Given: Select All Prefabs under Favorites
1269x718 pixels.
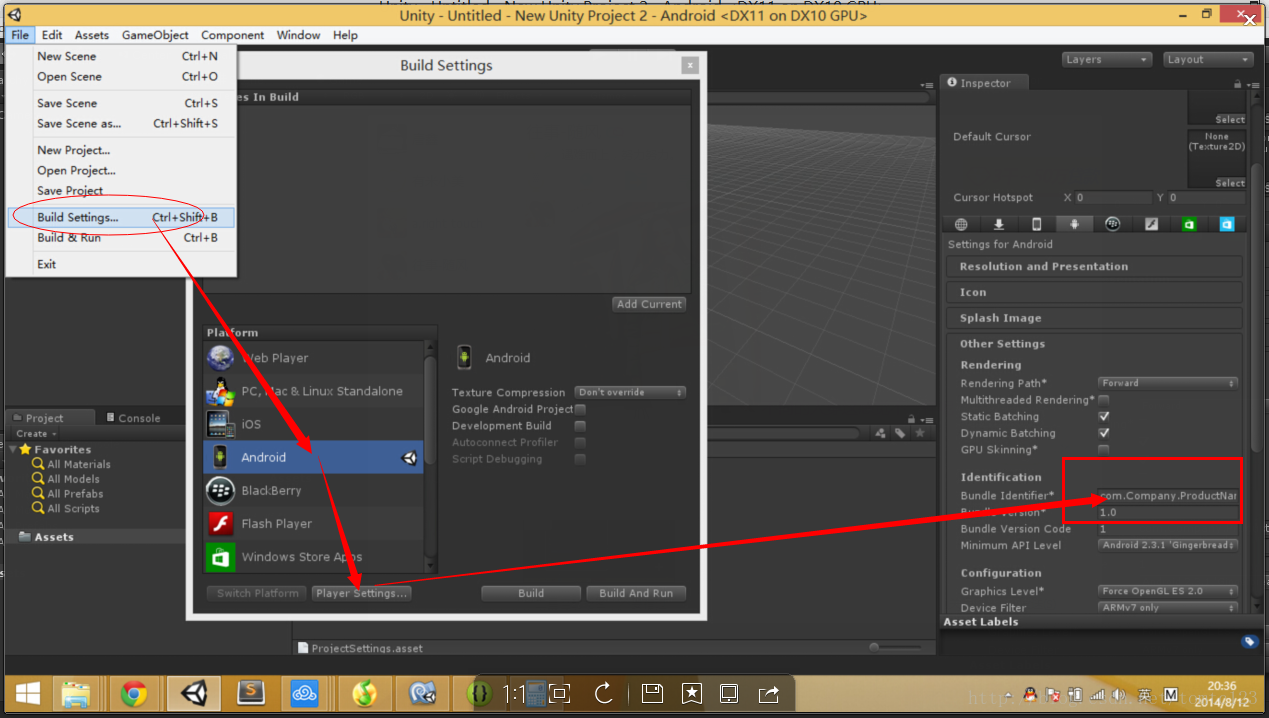Looking at the screenshot, I should (75, 494).
